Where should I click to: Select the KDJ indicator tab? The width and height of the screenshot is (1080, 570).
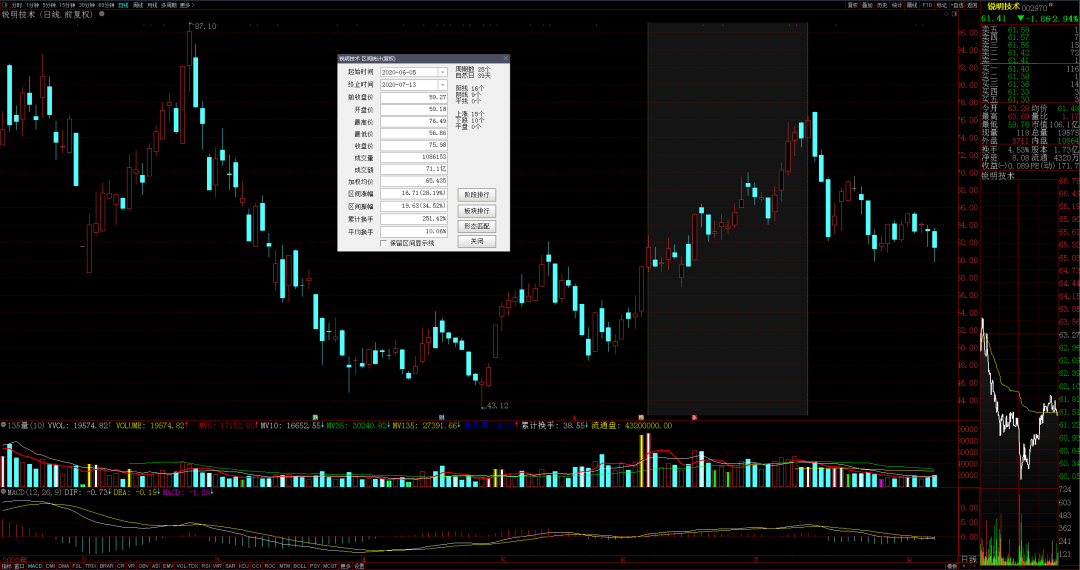pos(244,566)
